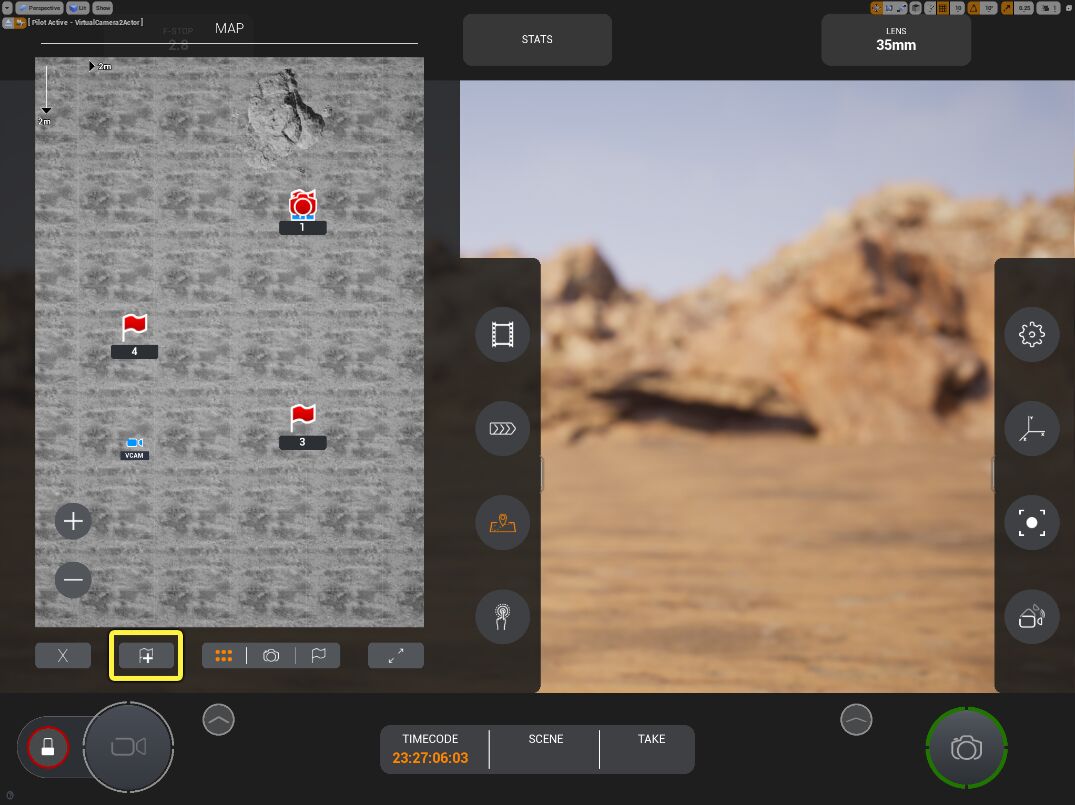Select flag bookmark 4 on the map
This screenshot has height=805, width=1075.
(x=134, y=336)
